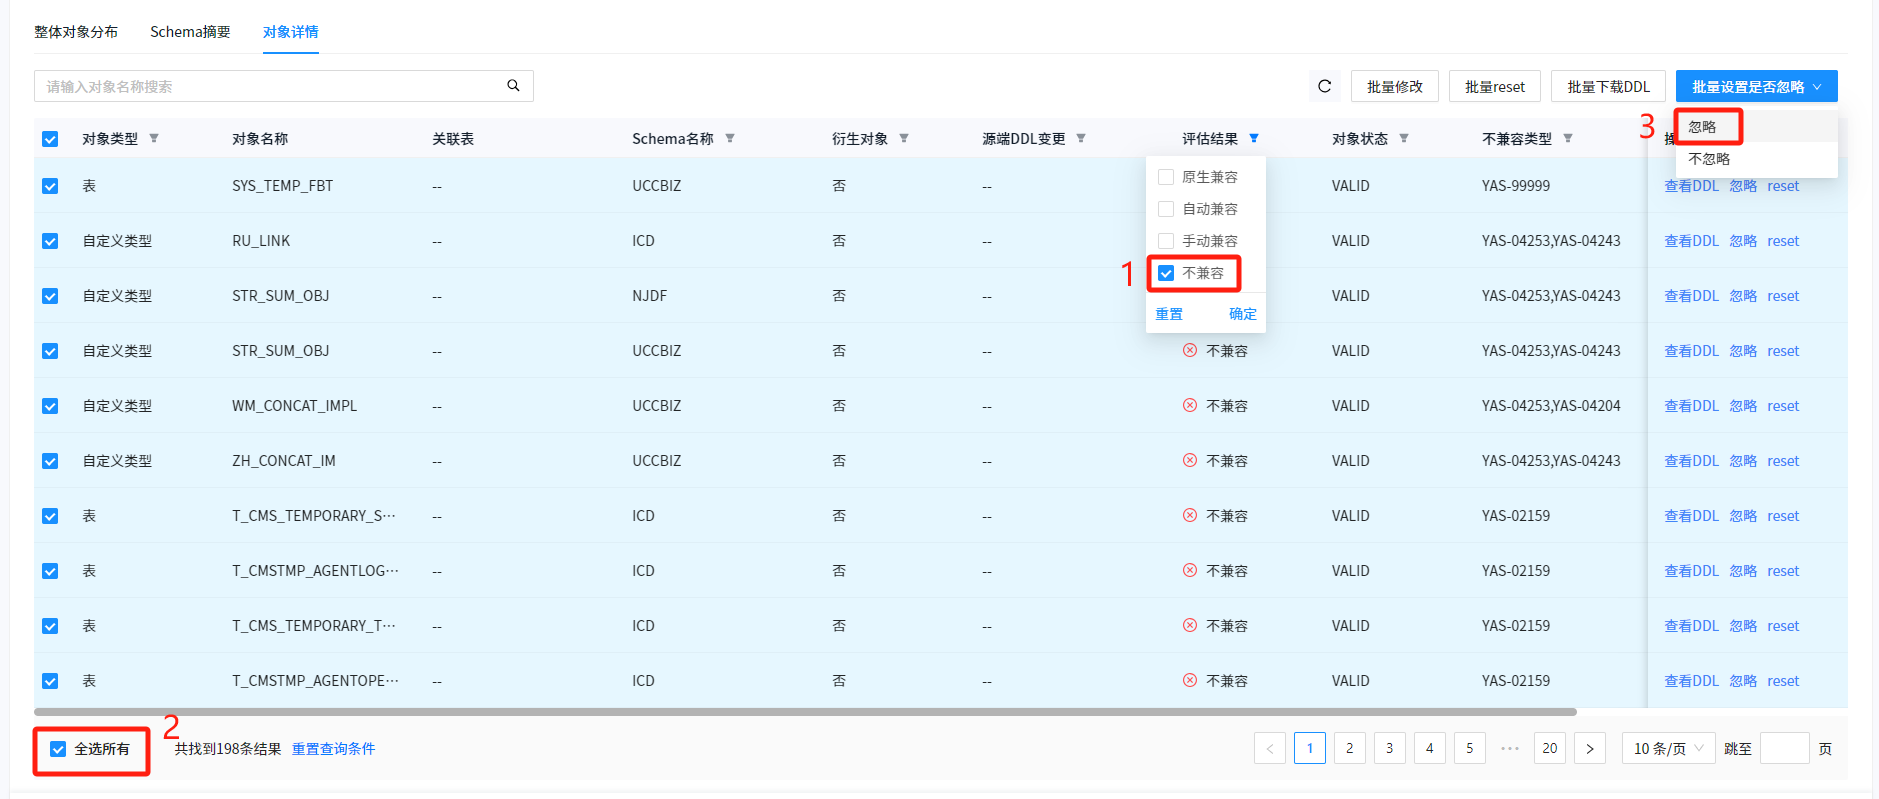
Task: Toggle the 评估结果 column filter icon
Action: coord(1254,138)
